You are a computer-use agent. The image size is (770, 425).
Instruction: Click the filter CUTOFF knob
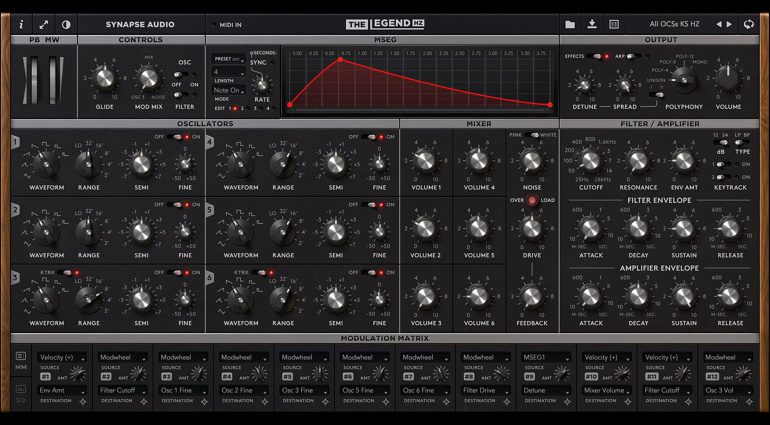point(590,161)
